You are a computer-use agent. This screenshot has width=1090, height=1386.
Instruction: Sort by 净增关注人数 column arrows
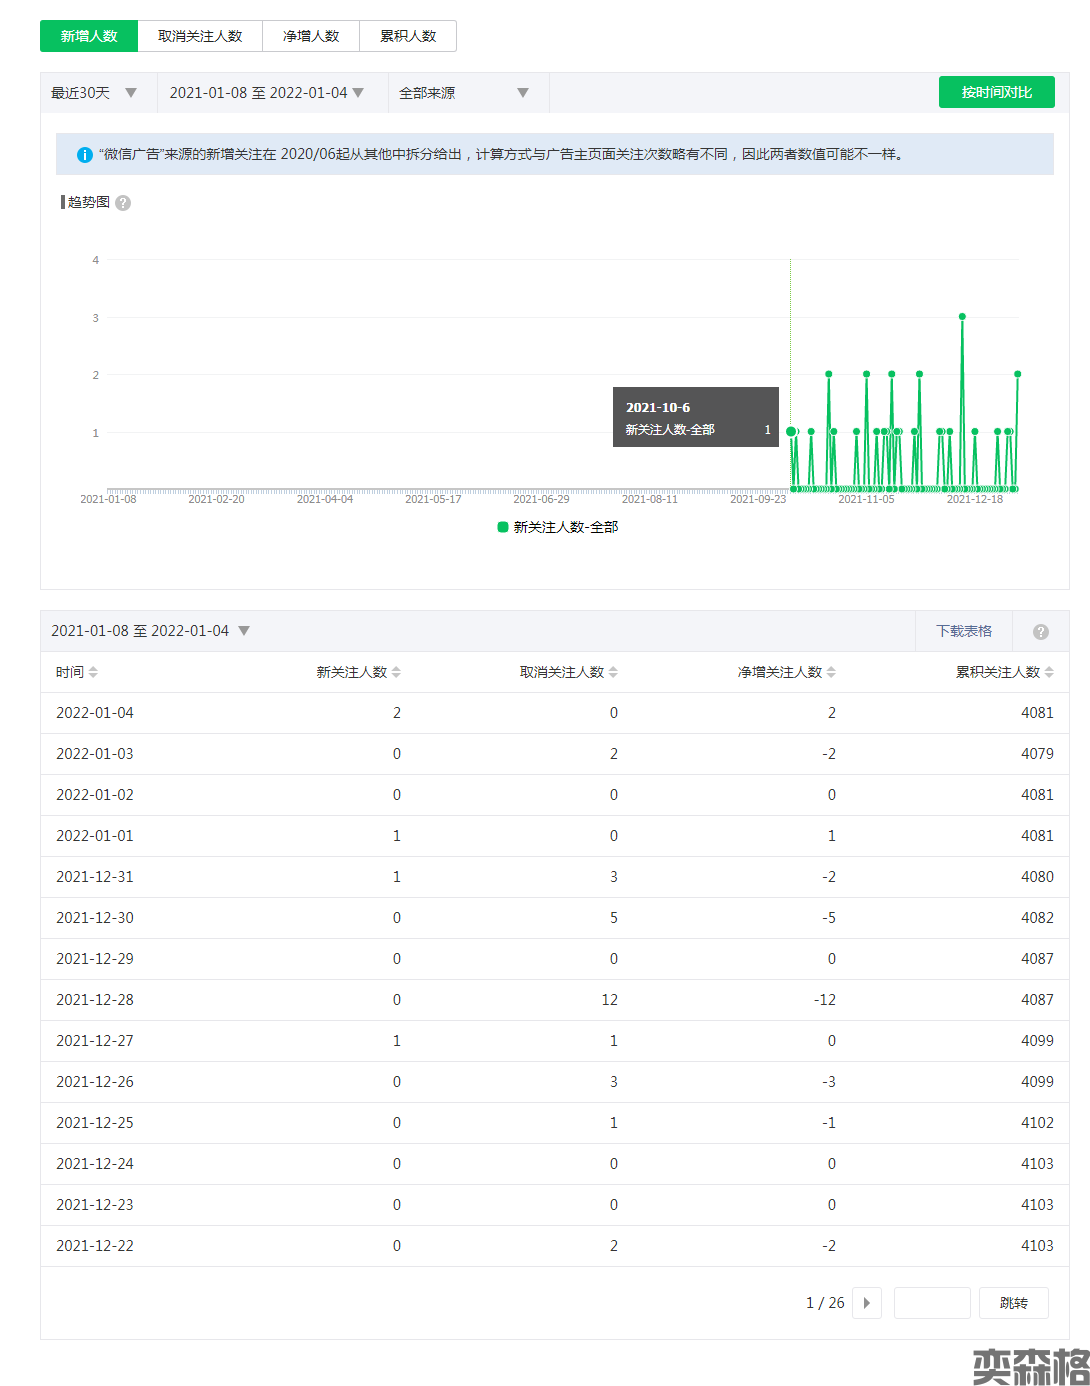[831, 672]
